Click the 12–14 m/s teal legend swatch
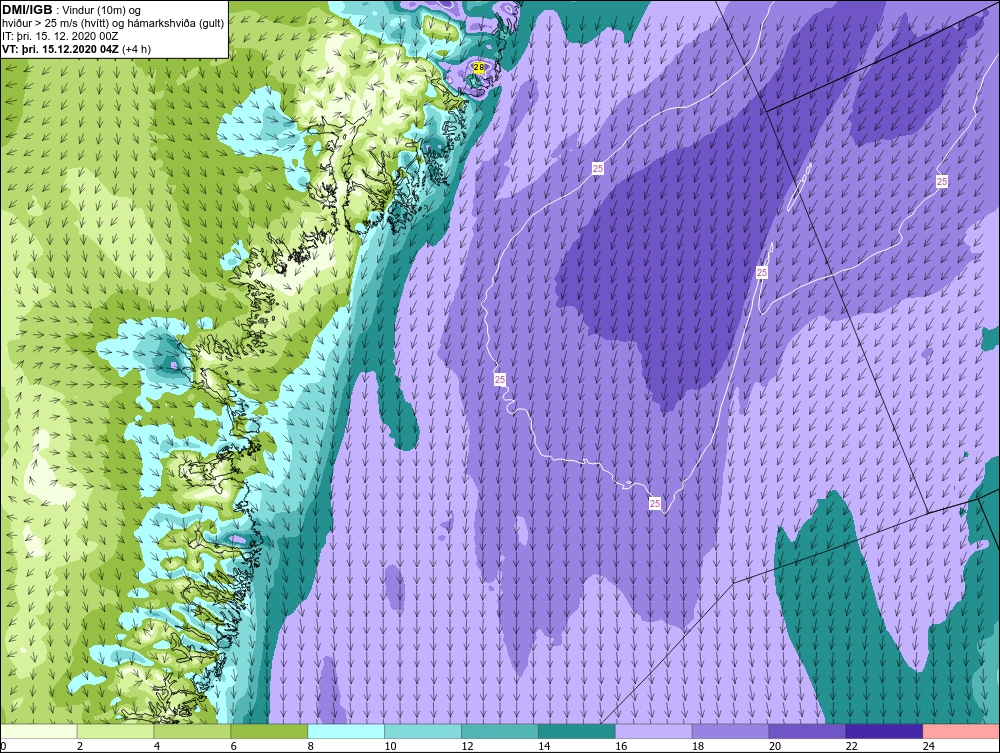The height and width of the screenshot is (753, 1000). click(499, 731)
